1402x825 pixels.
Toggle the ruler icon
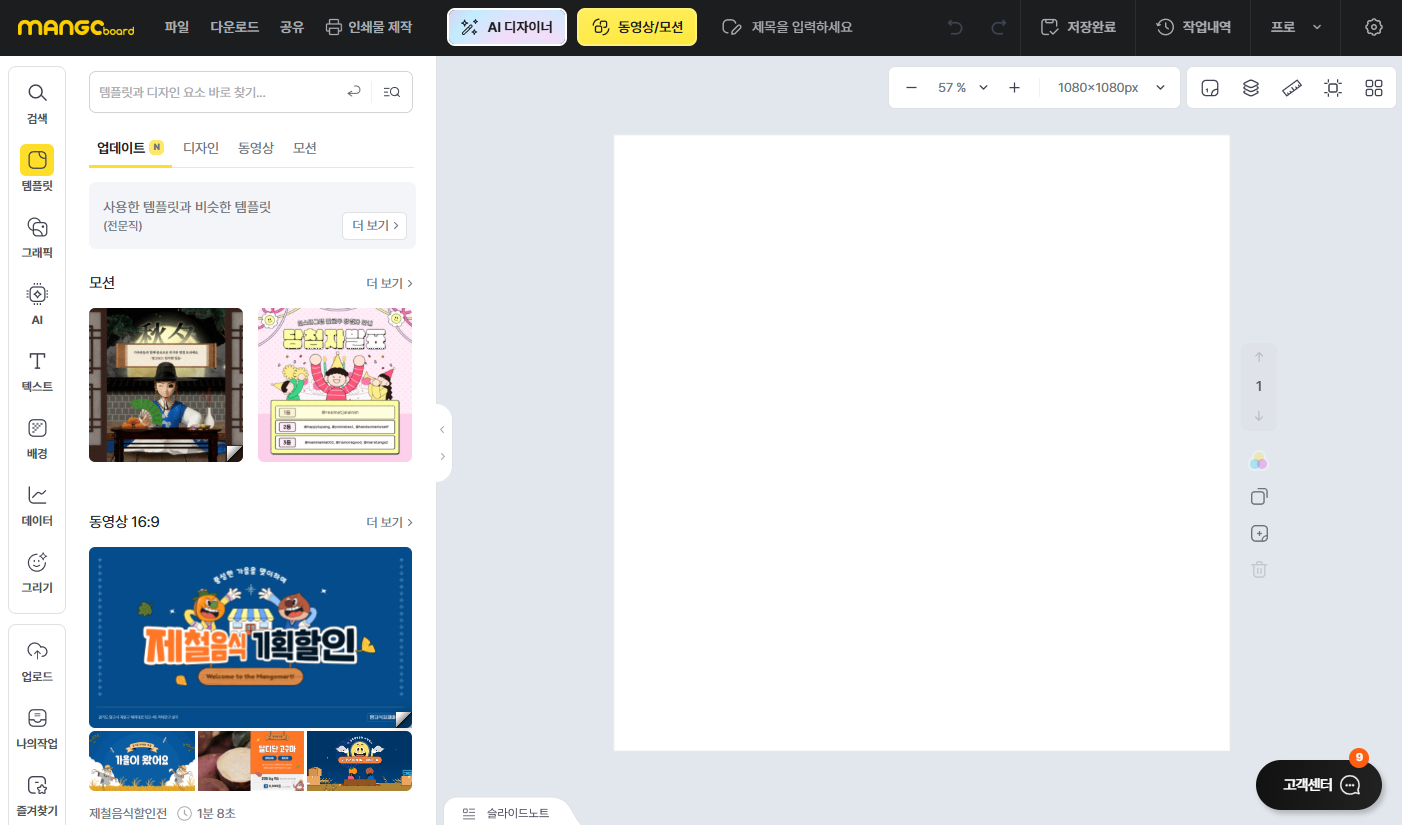coord(1291,88)
